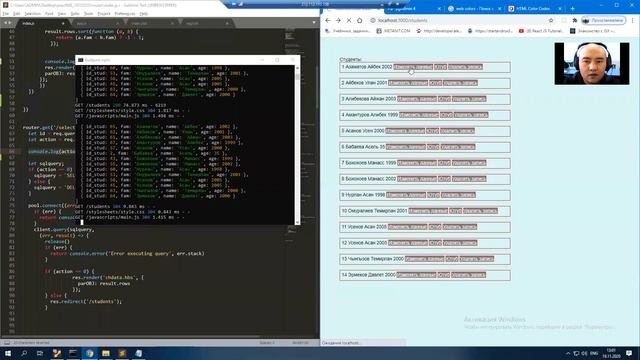
Task: Close the 'web colors' Chrome tab
Action: [x=499, y=9]
